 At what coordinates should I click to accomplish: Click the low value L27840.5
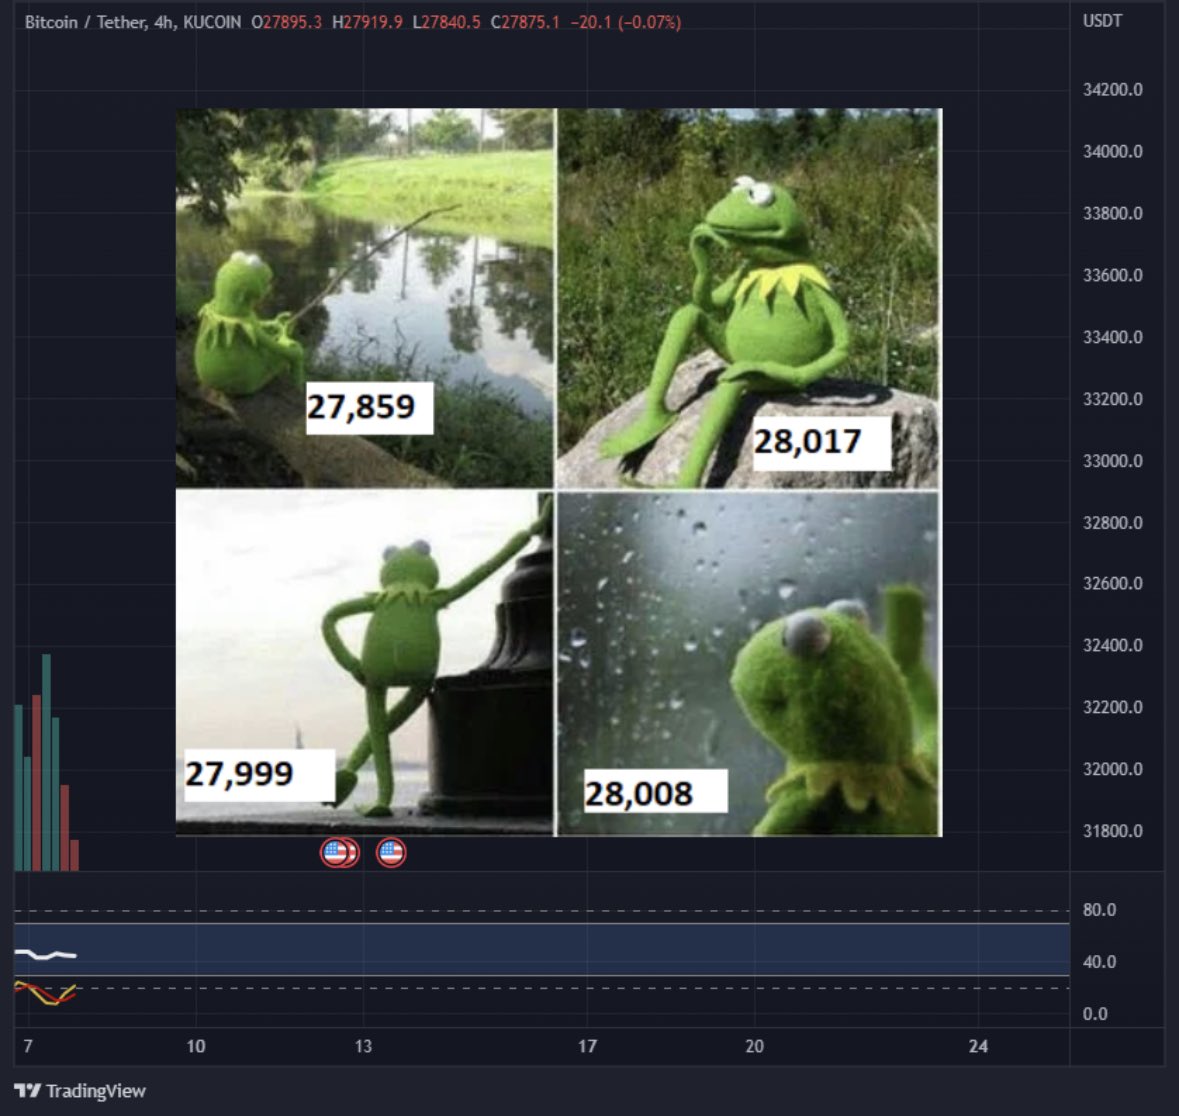(447, 23)
